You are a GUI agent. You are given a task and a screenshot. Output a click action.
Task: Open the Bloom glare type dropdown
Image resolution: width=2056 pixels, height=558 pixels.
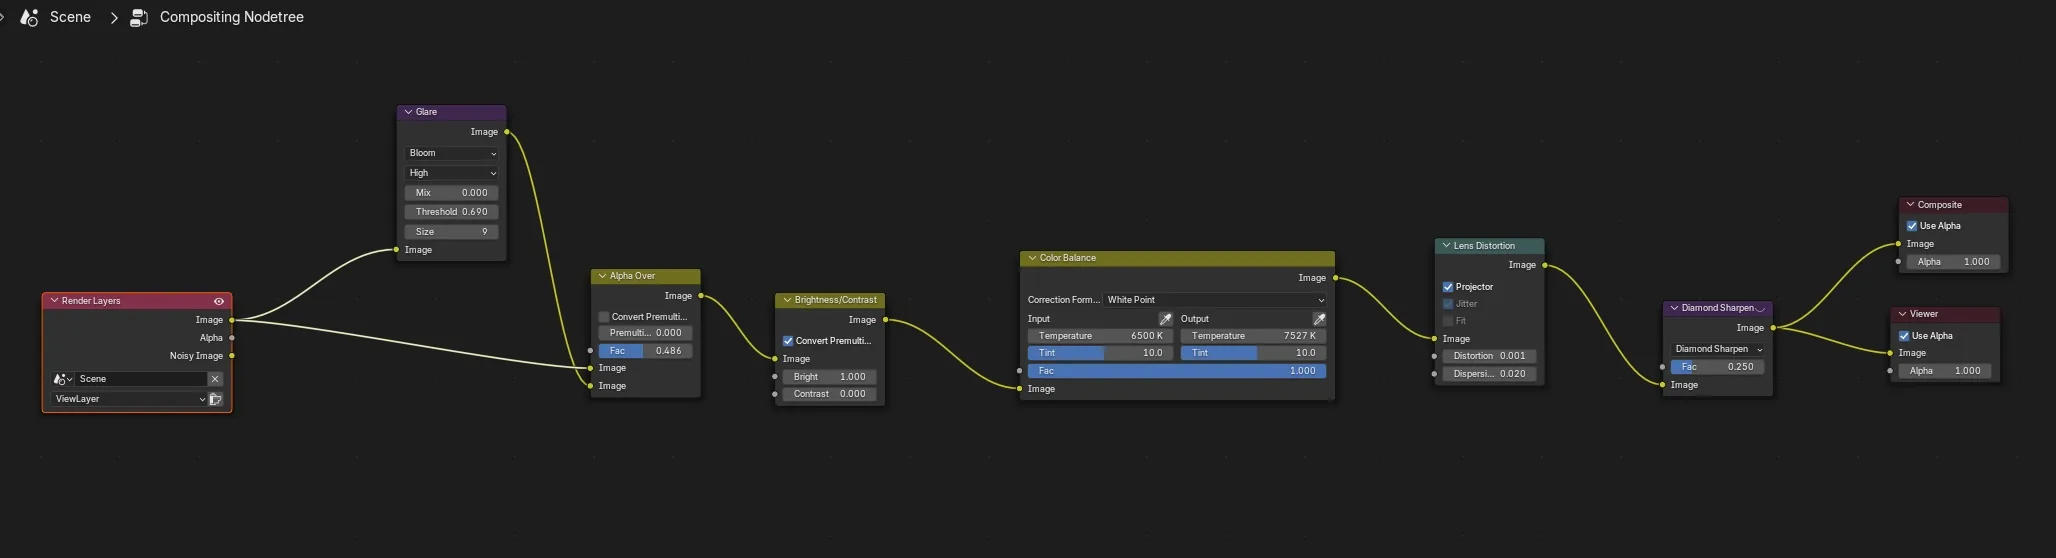pos(452,153)
